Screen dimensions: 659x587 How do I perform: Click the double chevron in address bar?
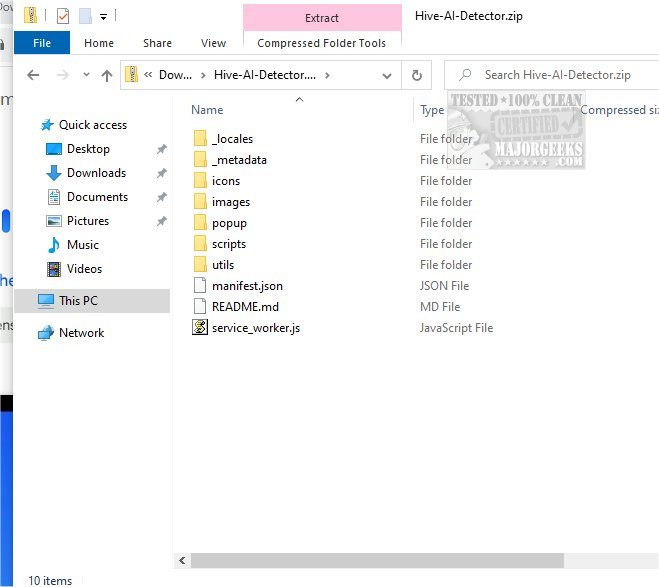[x=148, y=75]
